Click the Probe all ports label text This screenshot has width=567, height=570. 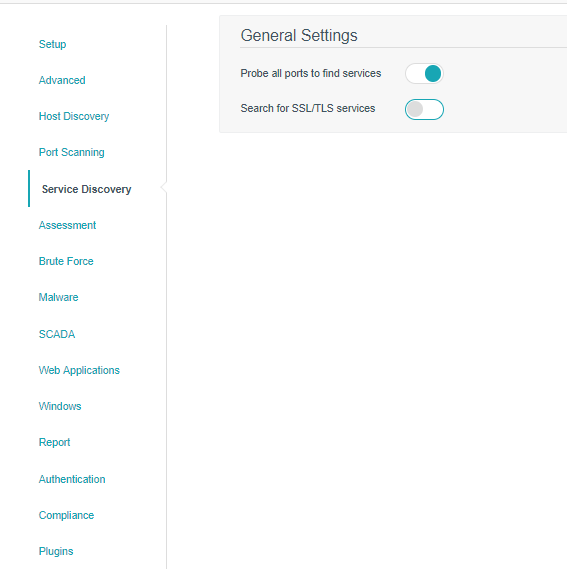tap(310, 73)
